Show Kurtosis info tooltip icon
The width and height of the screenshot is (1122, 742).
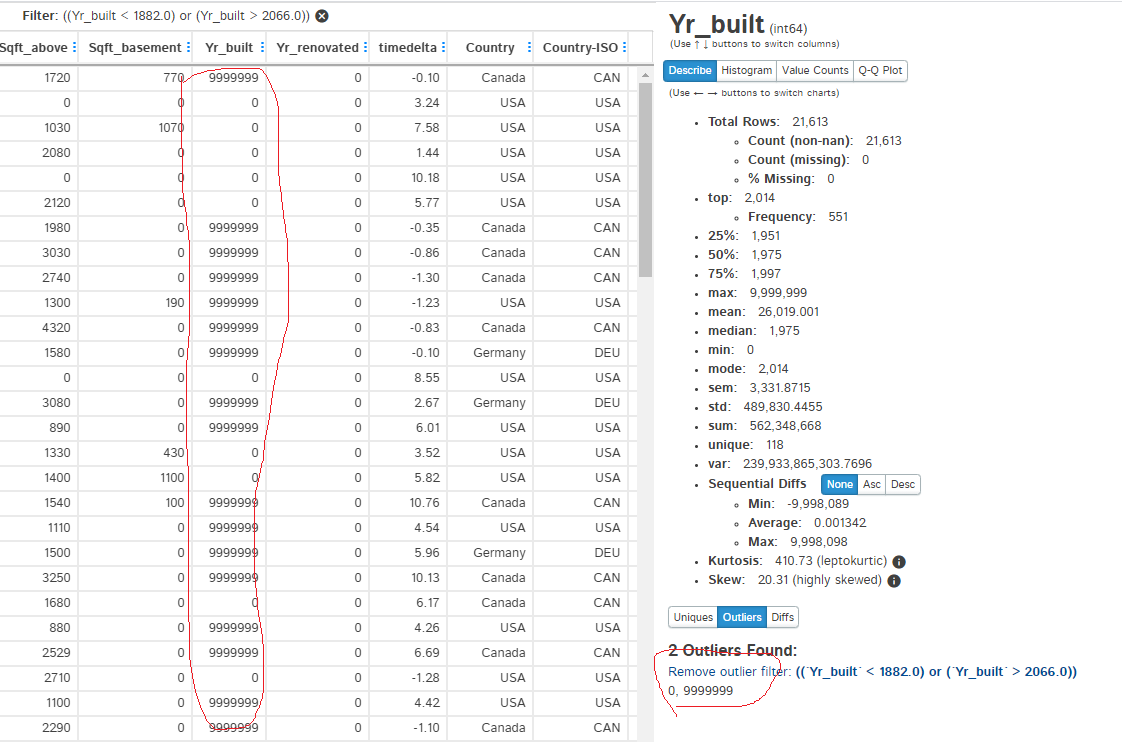[x=899, y=562]
